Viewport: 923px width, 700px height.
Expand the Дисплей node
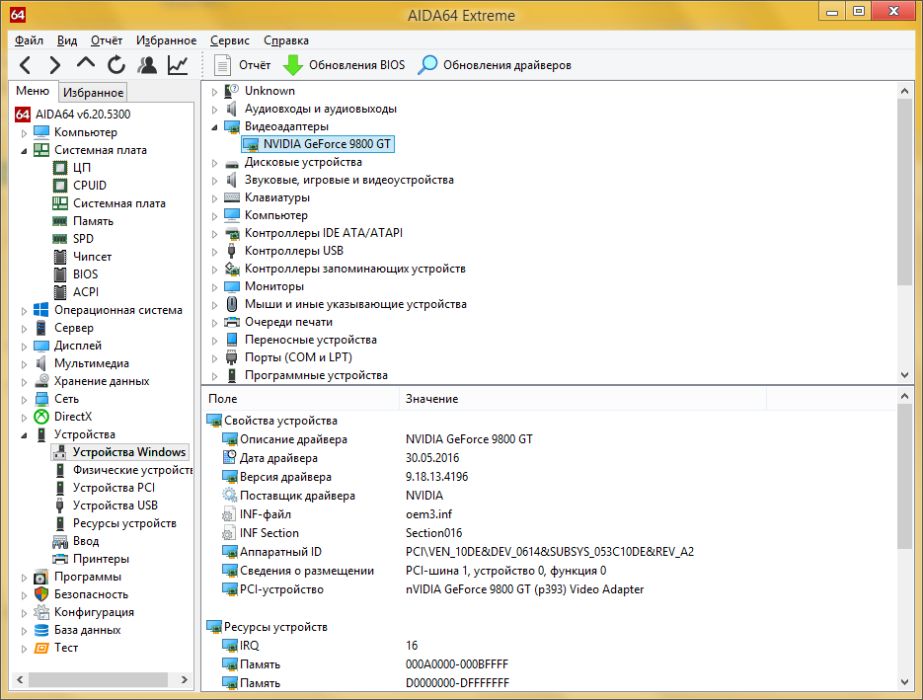[24, 346]
